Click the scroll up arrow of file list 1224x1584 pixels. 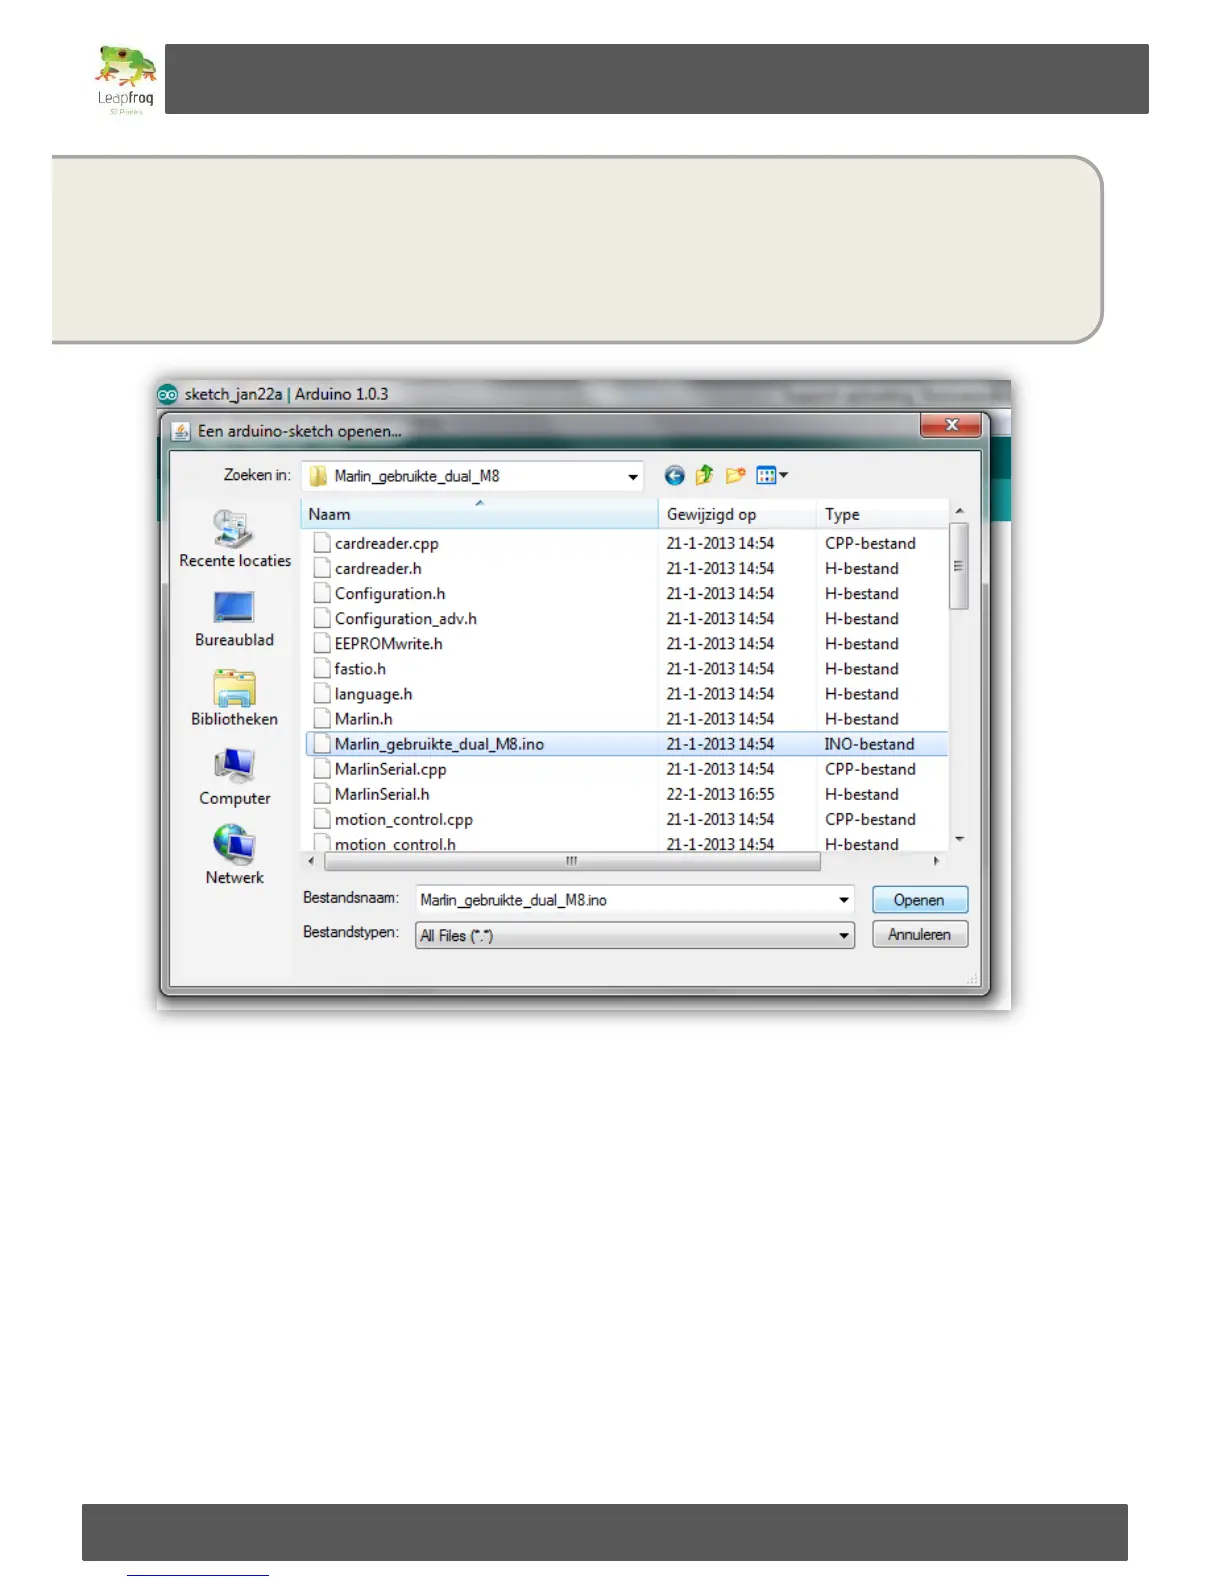pos(959,511)
